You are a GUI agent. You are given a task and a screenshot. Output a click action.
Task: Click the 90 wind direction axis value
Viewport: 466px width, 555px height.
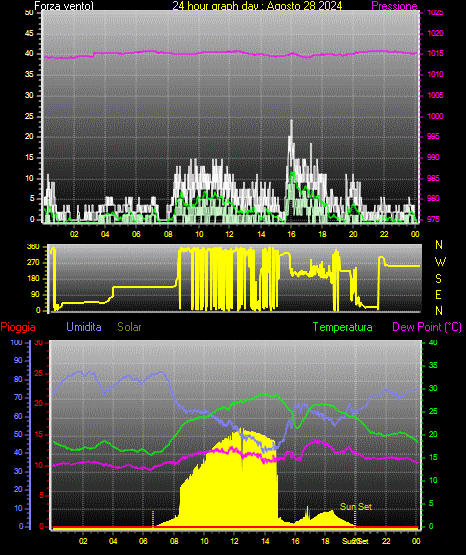tap(35, 294)
